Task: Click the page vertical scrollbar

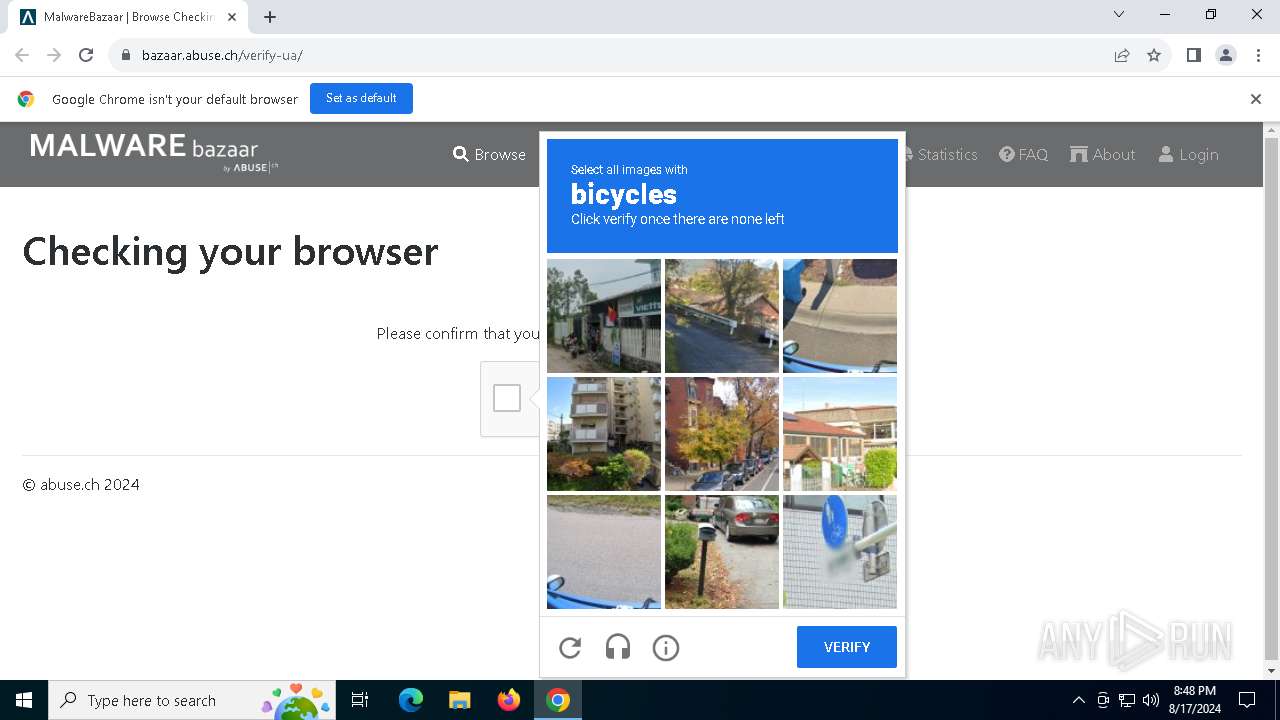Action: click(1272, 400)
